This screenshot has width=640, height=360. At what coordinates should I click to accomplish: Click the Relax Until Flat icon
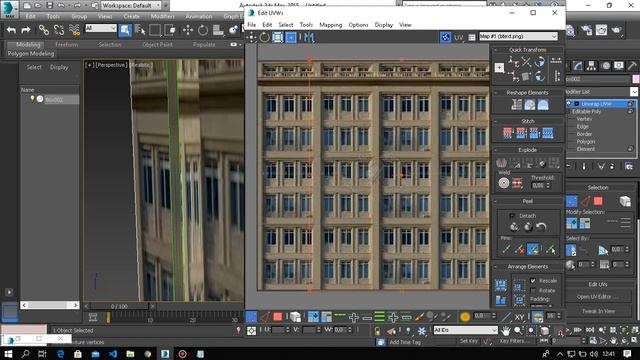530,105
